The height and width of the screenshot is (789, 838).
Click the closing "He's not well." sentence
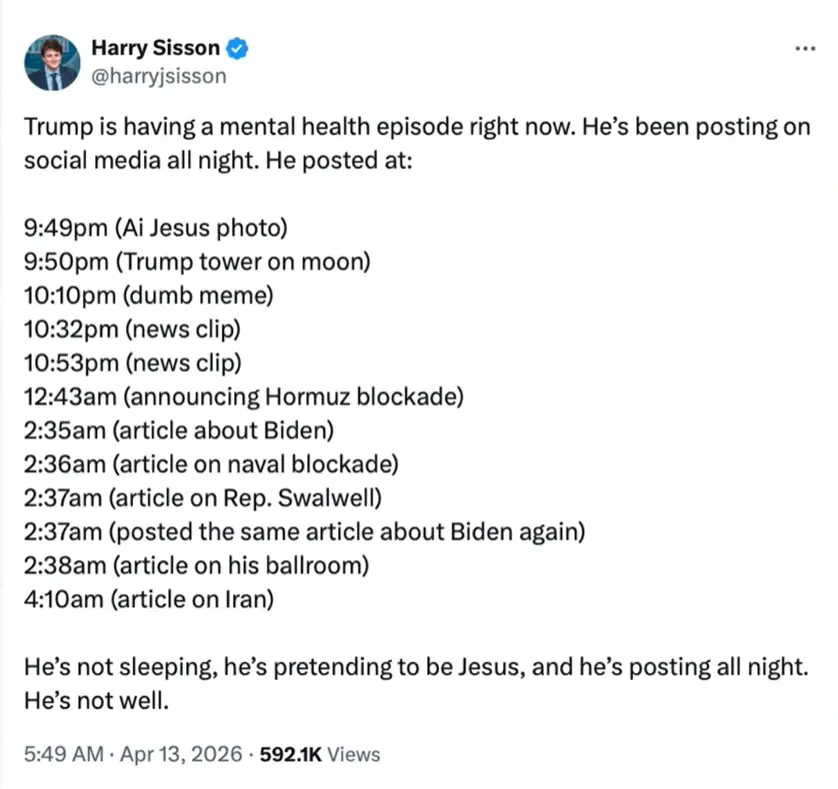97,700
